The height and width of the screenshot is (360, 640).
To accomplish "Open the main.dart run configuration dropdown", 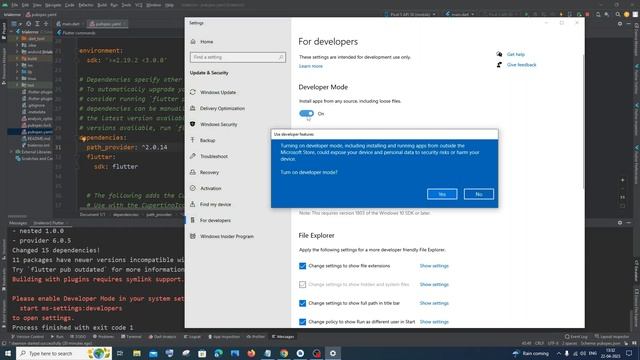I will click(460, 14).
